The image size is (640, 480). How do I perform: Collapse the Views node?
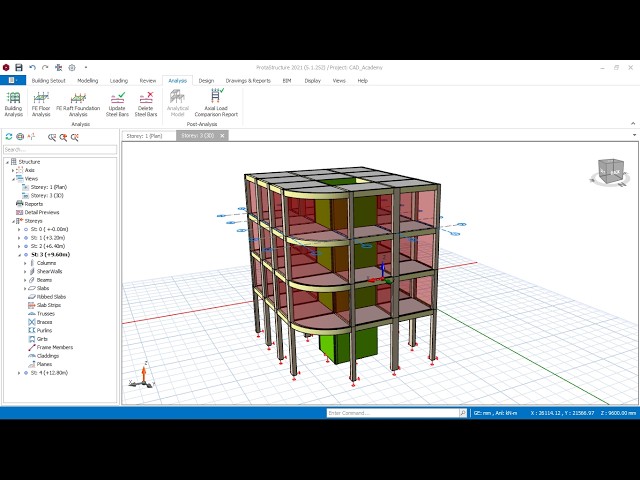pyautogui.click(x=13, y=179)
